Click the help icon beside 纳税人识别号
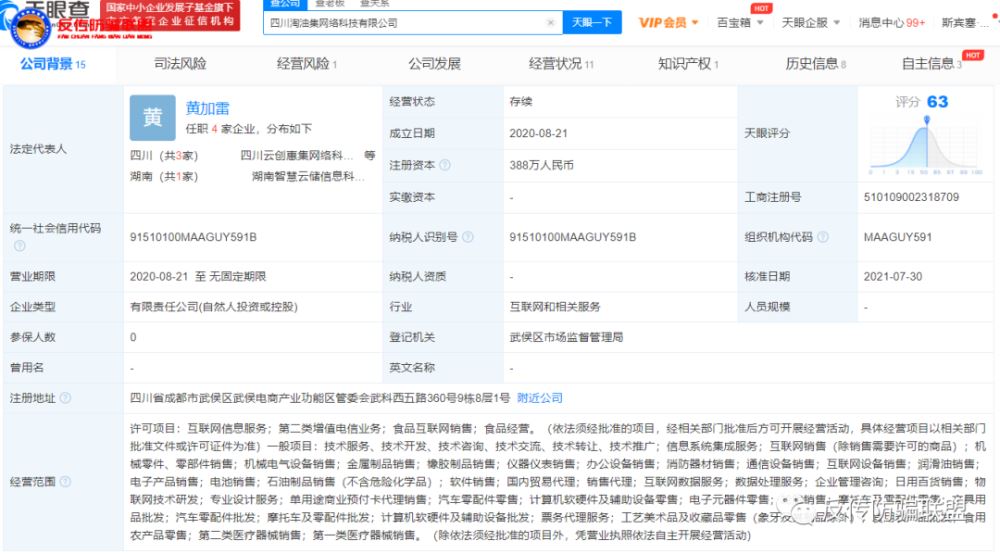This screenshot has height=554, width=1000. click(x=467, y=237)
